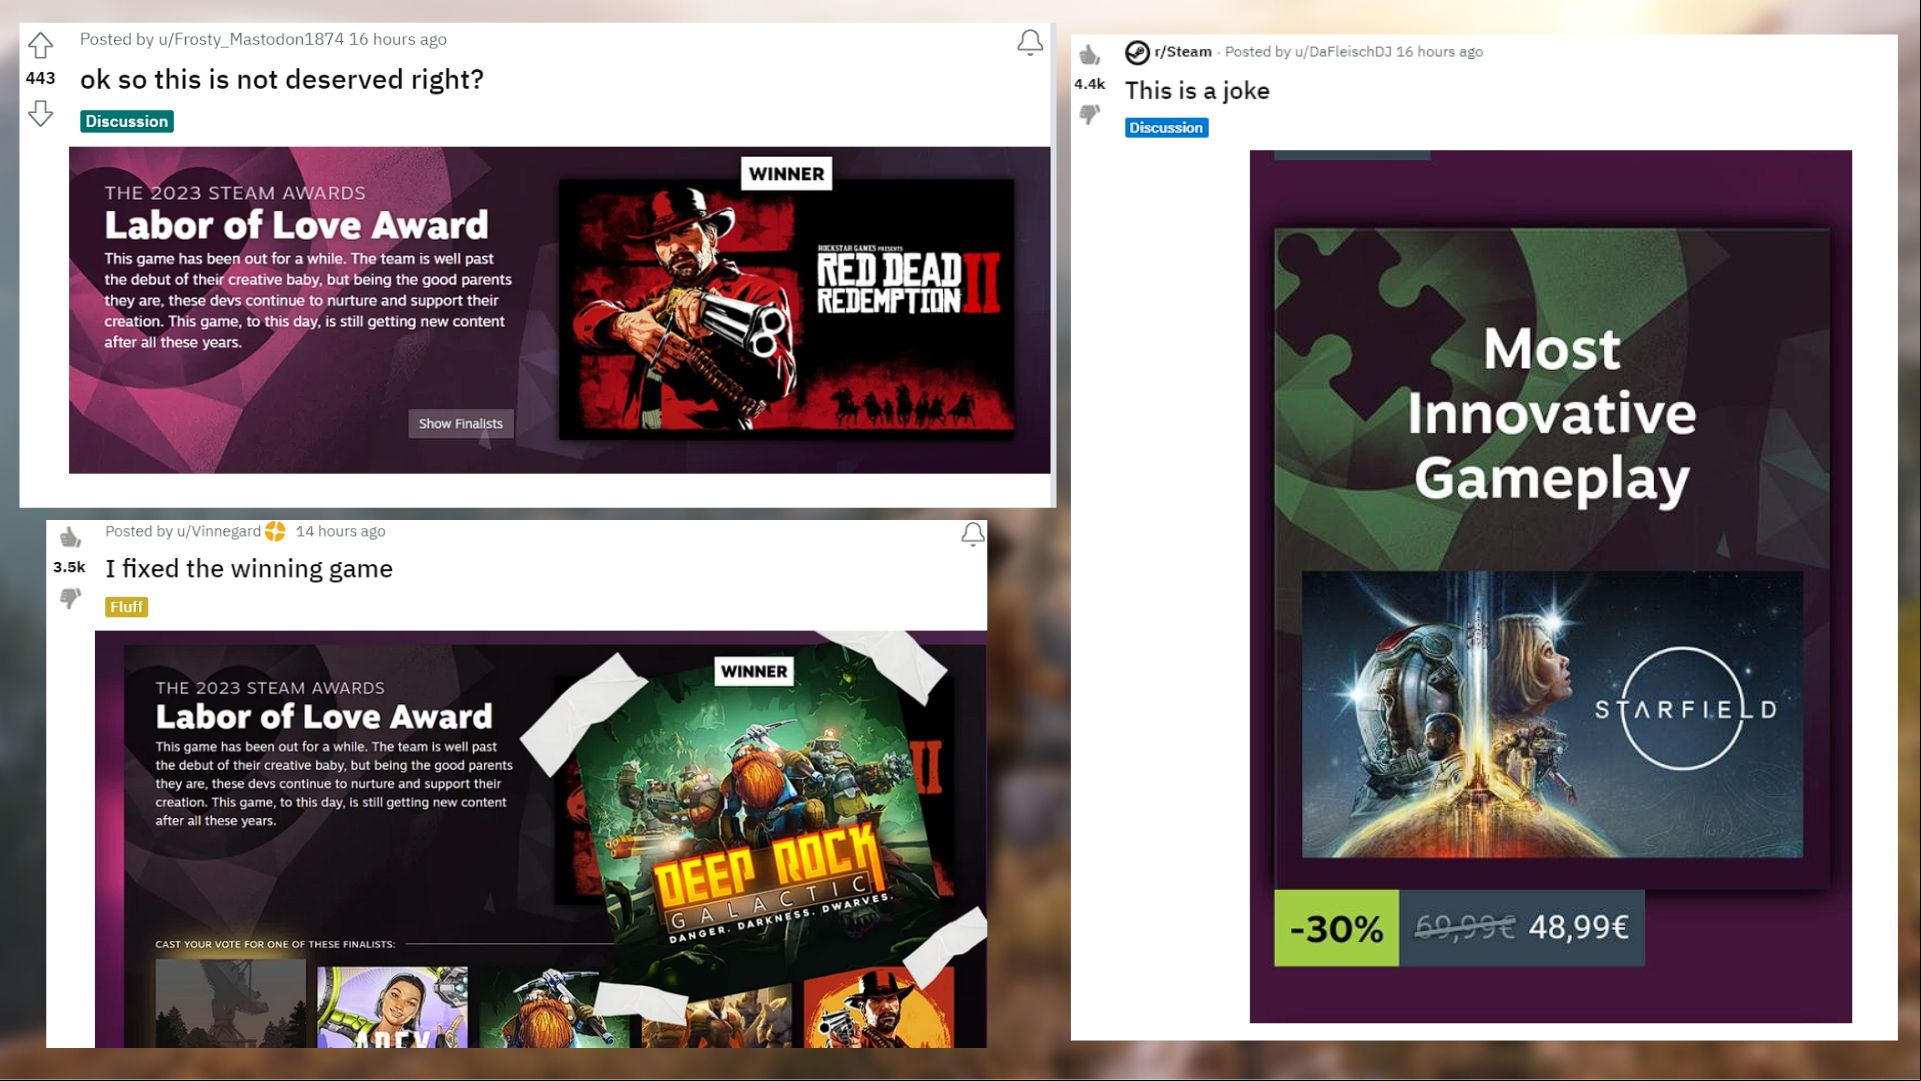Click the dark forest finalist thumbnail
1921x1081 pixels.
(230, 1004)
